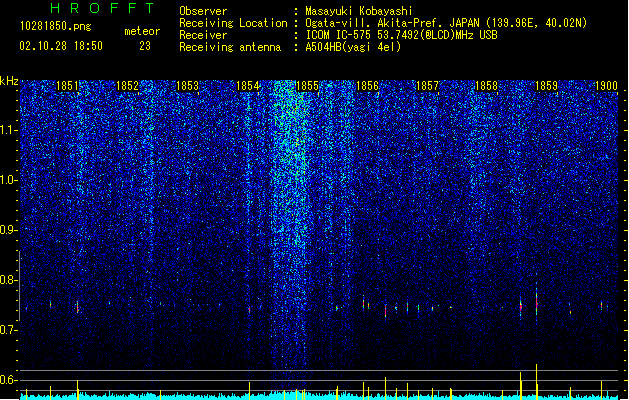Click the 0.6 kHz axis label

9,380
